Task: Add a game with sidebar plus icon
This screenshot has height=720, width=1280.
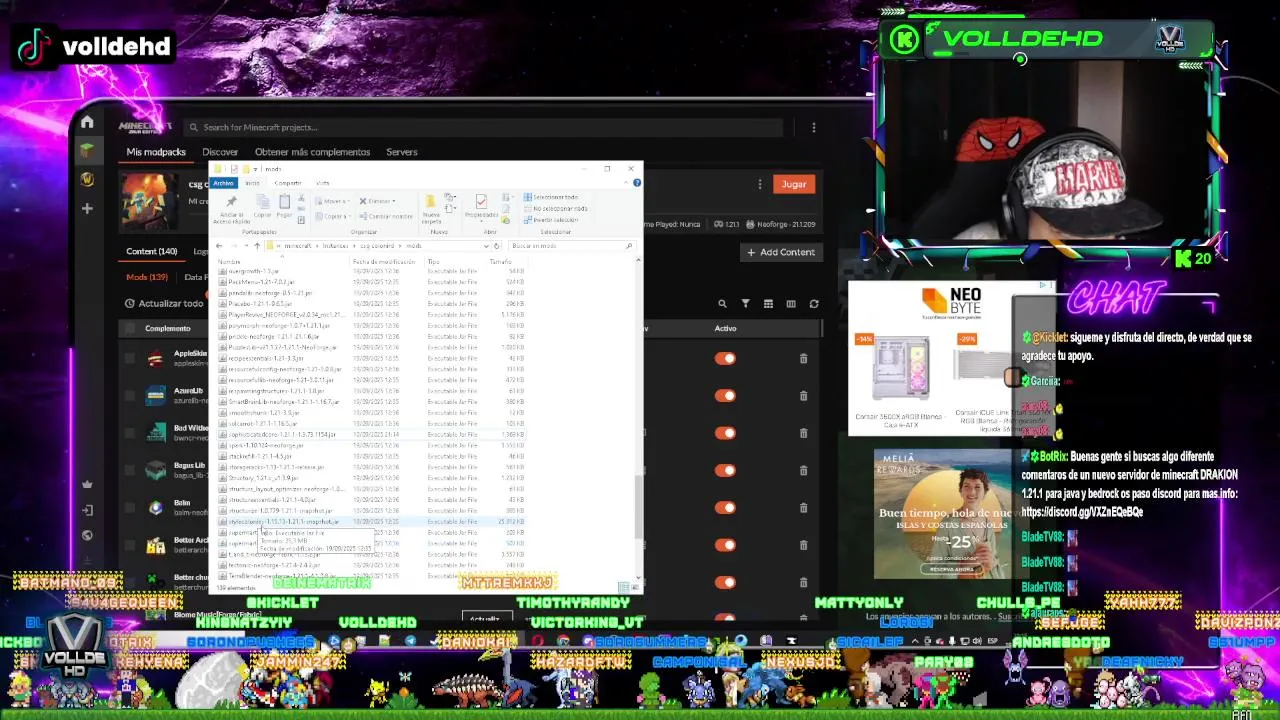Action: pos(87,208)
